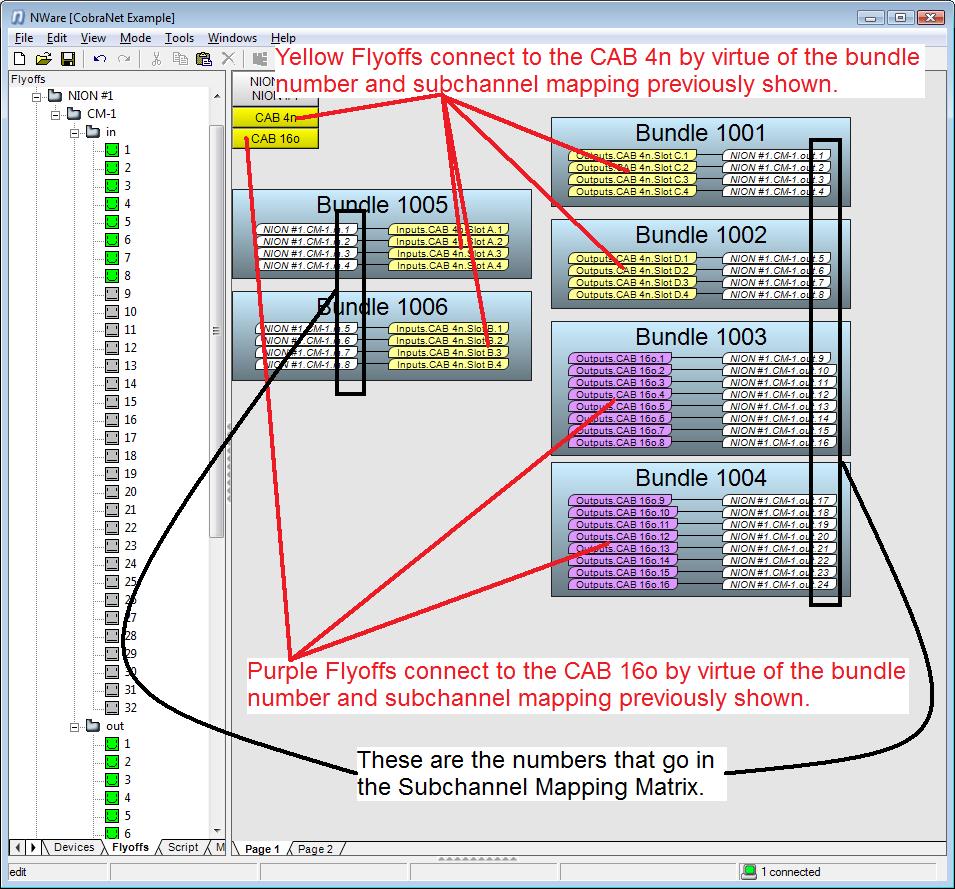Click the Undo arrow in toolbar
The image size is (955, 889).
pos(100,60)
